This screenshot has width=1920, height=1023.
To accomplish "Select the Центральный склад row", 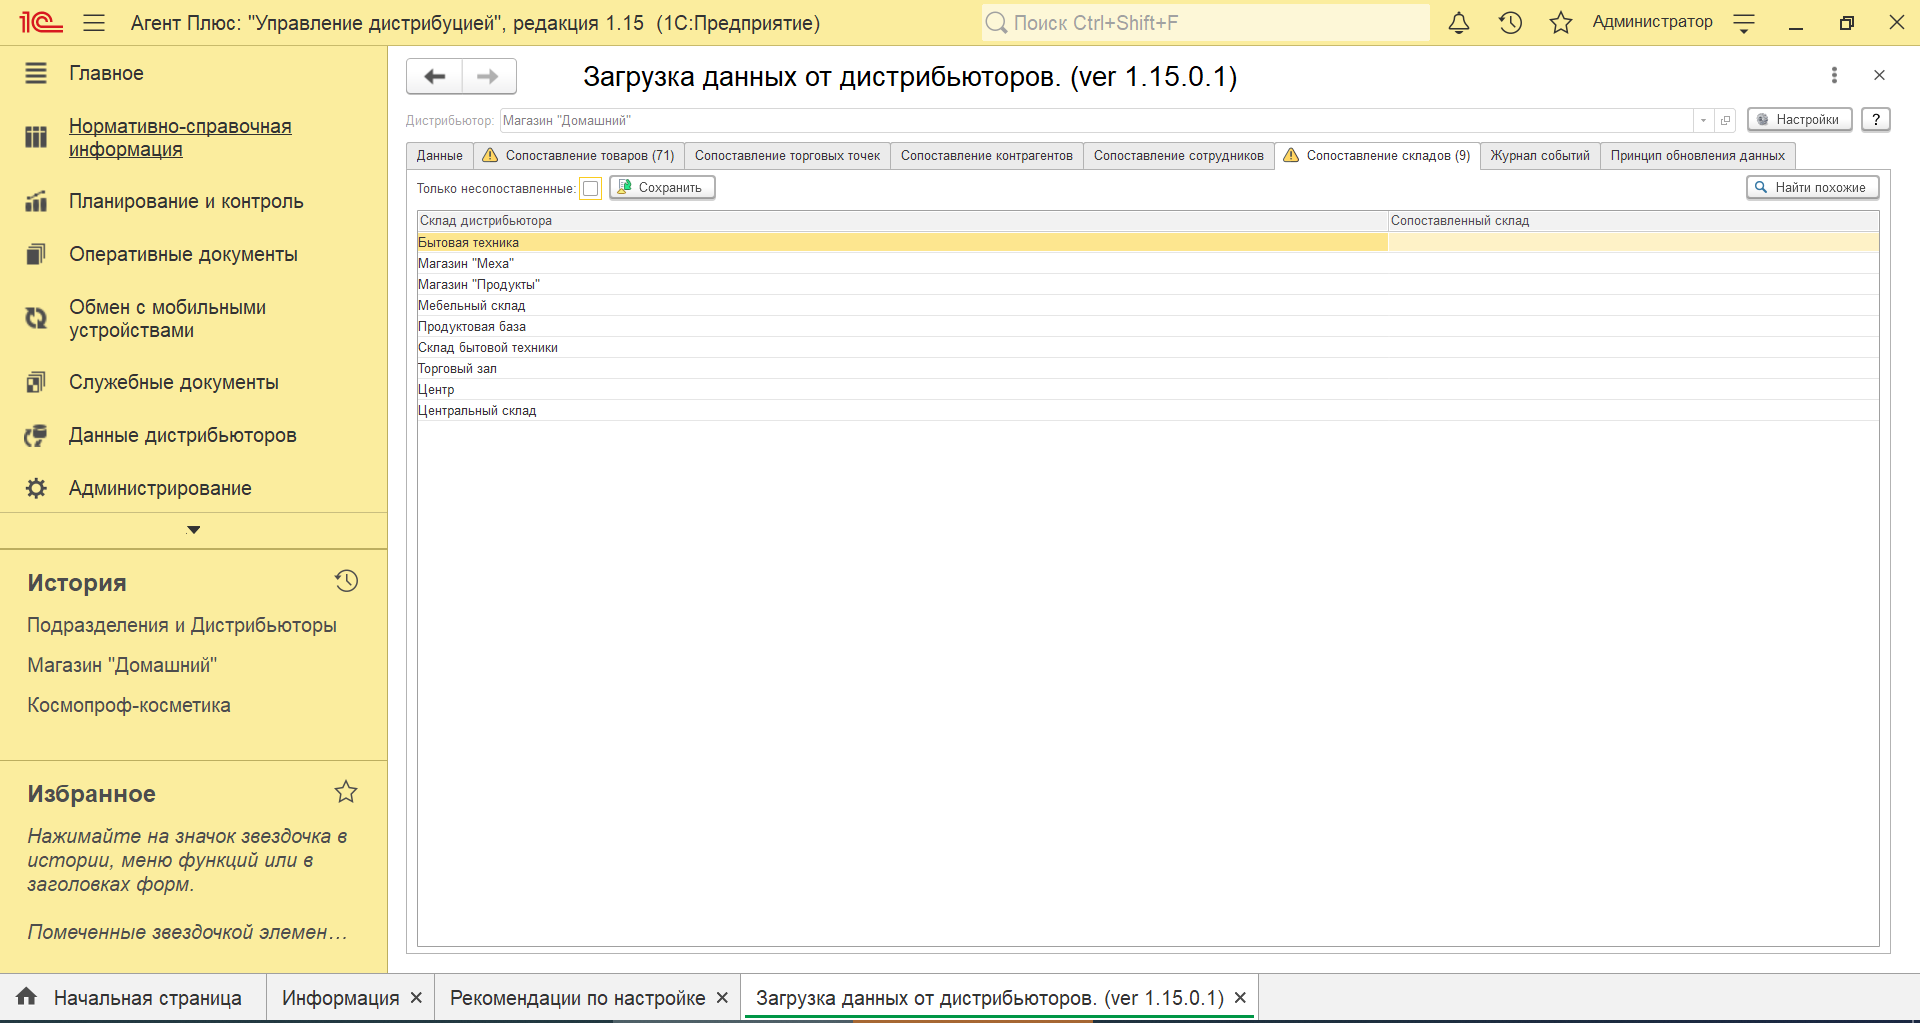I will pyautogui.click(x=1148, y=411).
